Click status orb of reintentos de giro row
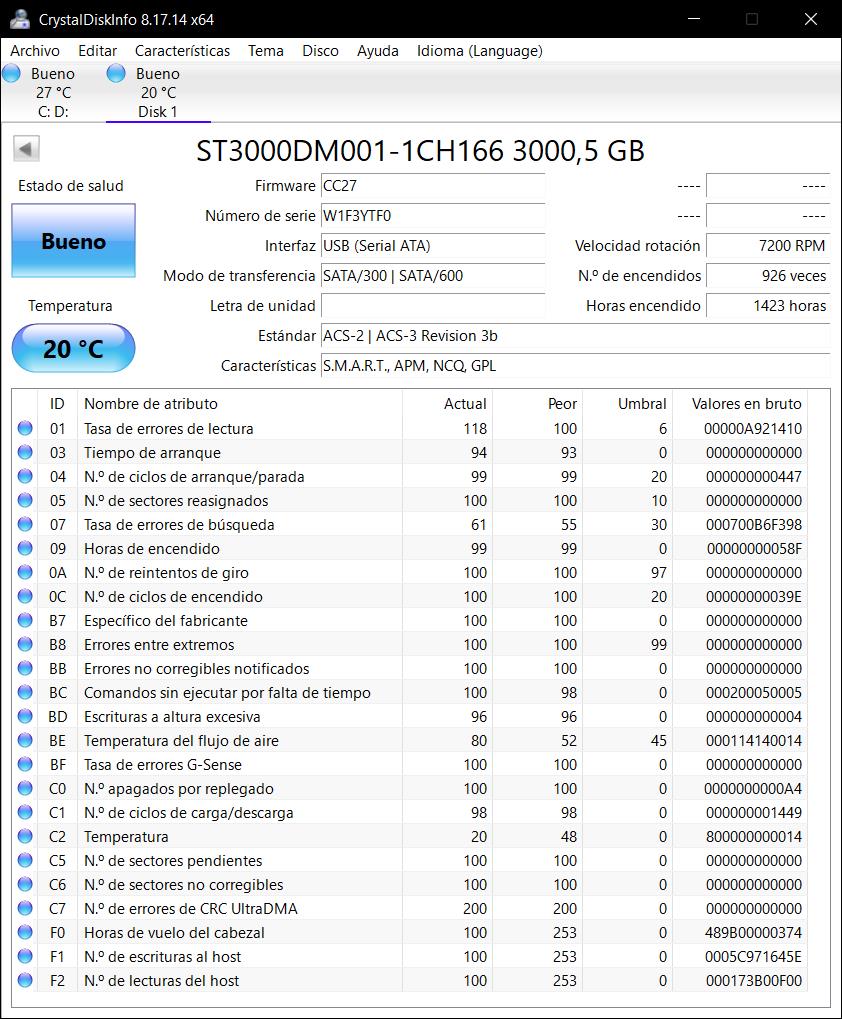Screen dimensions: 842x1019 (25, 573)
